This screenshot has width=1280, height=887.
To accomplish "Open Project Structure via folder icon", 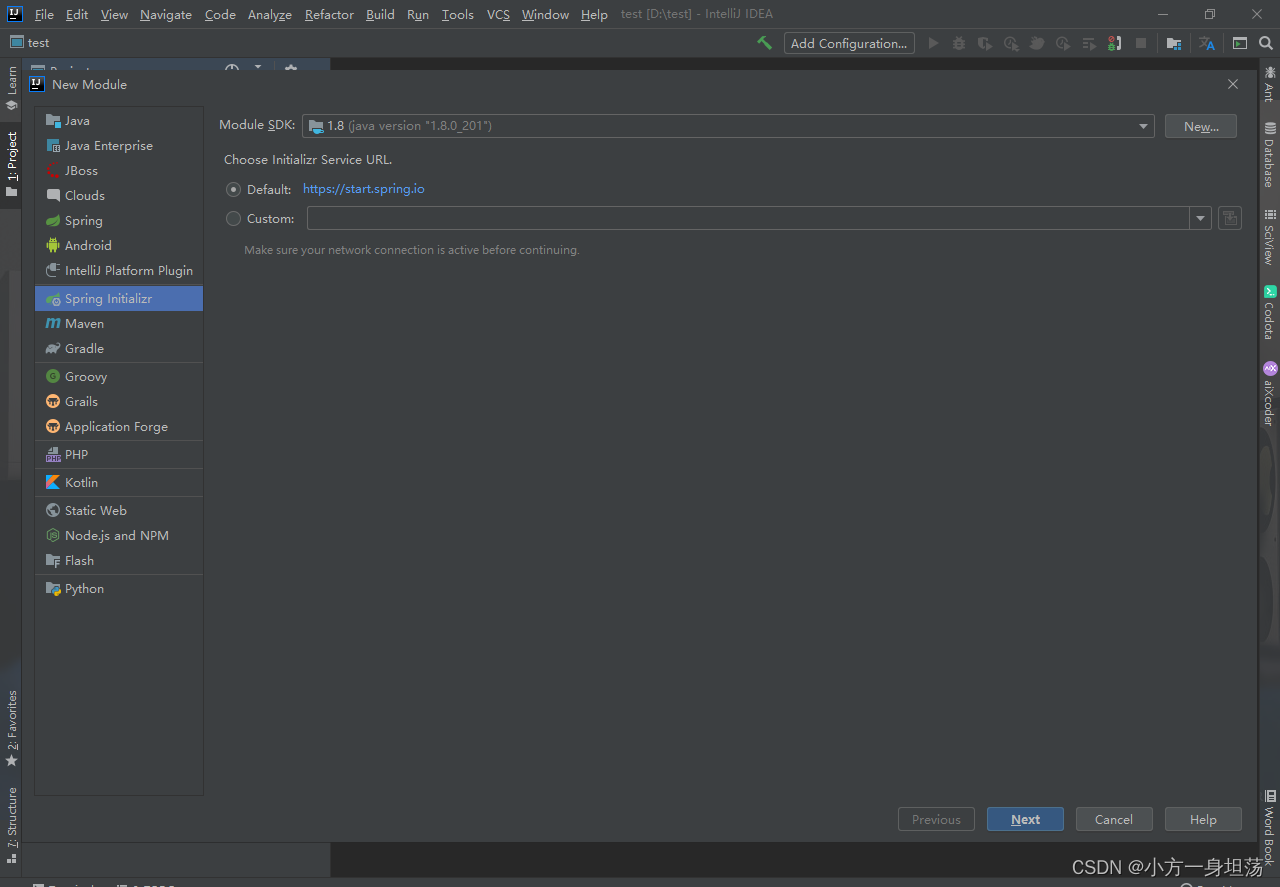I will 1174,43.
